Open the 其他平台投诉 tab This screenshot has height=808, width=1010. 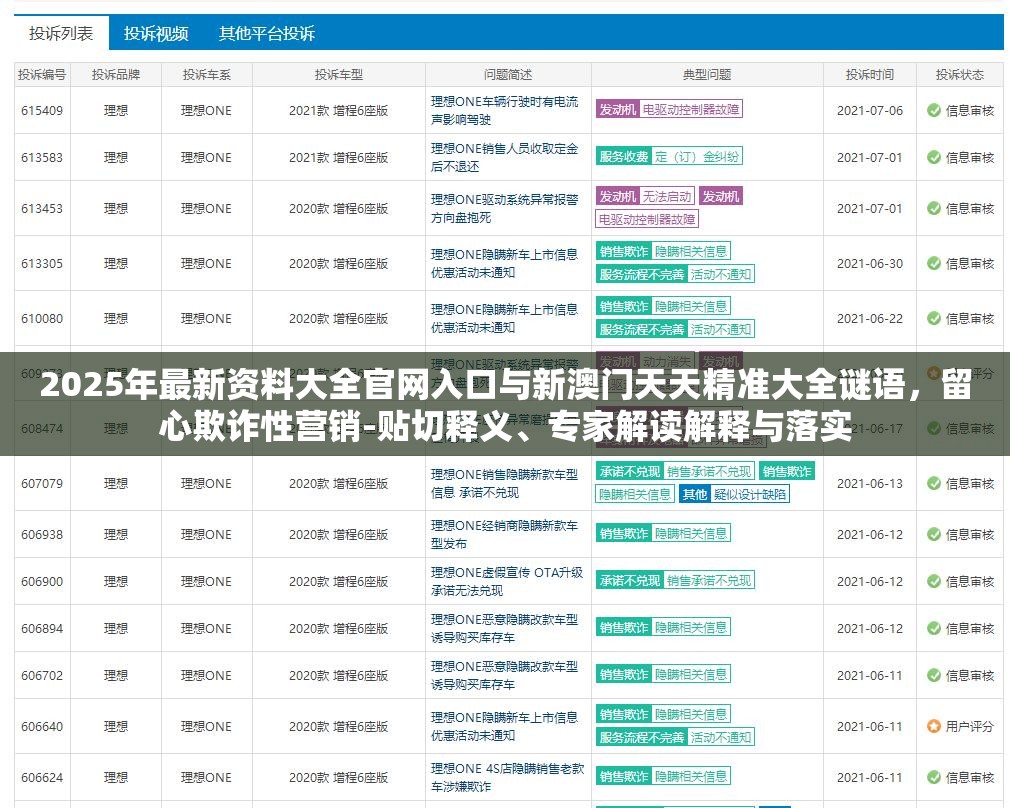click(x=267, y=34)
